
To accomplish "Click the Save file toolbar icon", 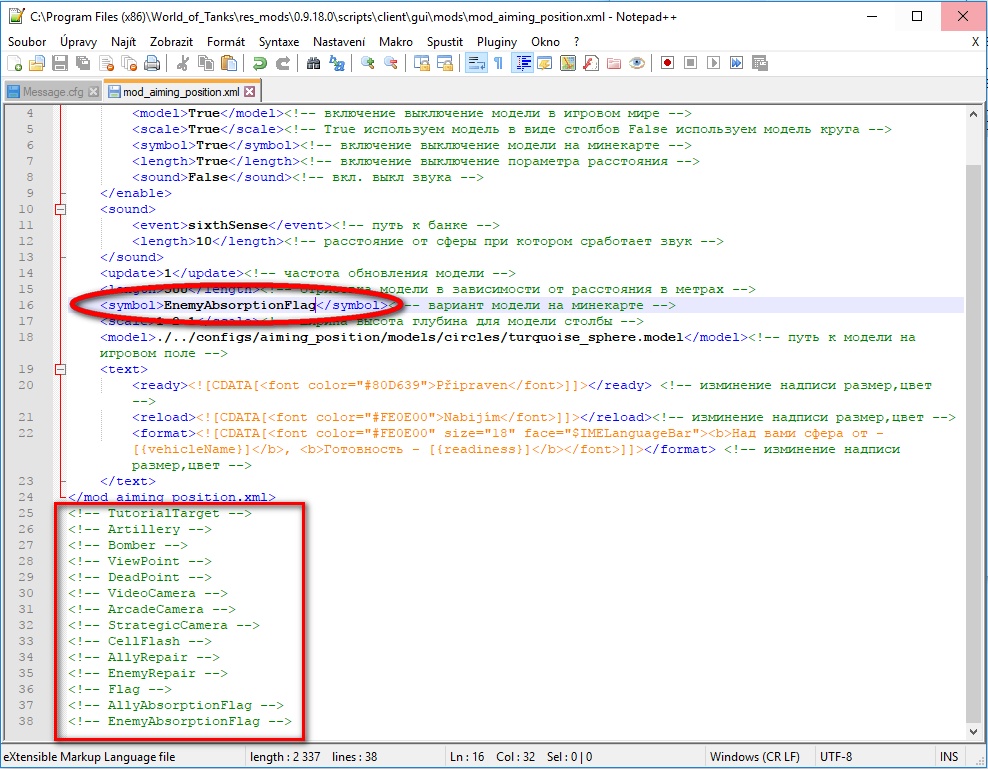I will click(x=59, y=63).
